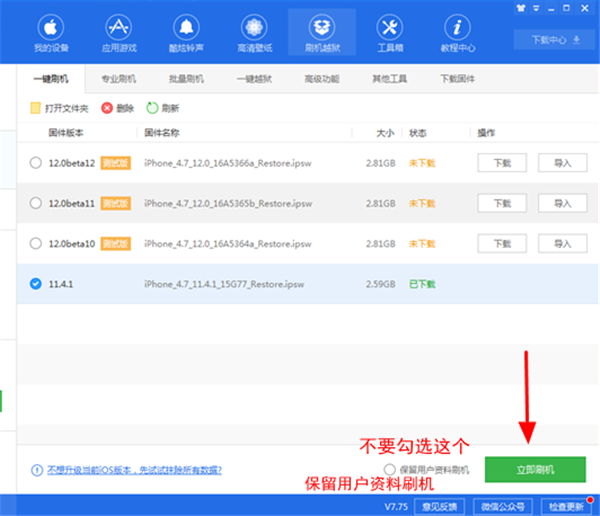This screenshot has width=600, height=516.
Task: Open 教程中心 tutorial center
Action: [x=457, y=34]
